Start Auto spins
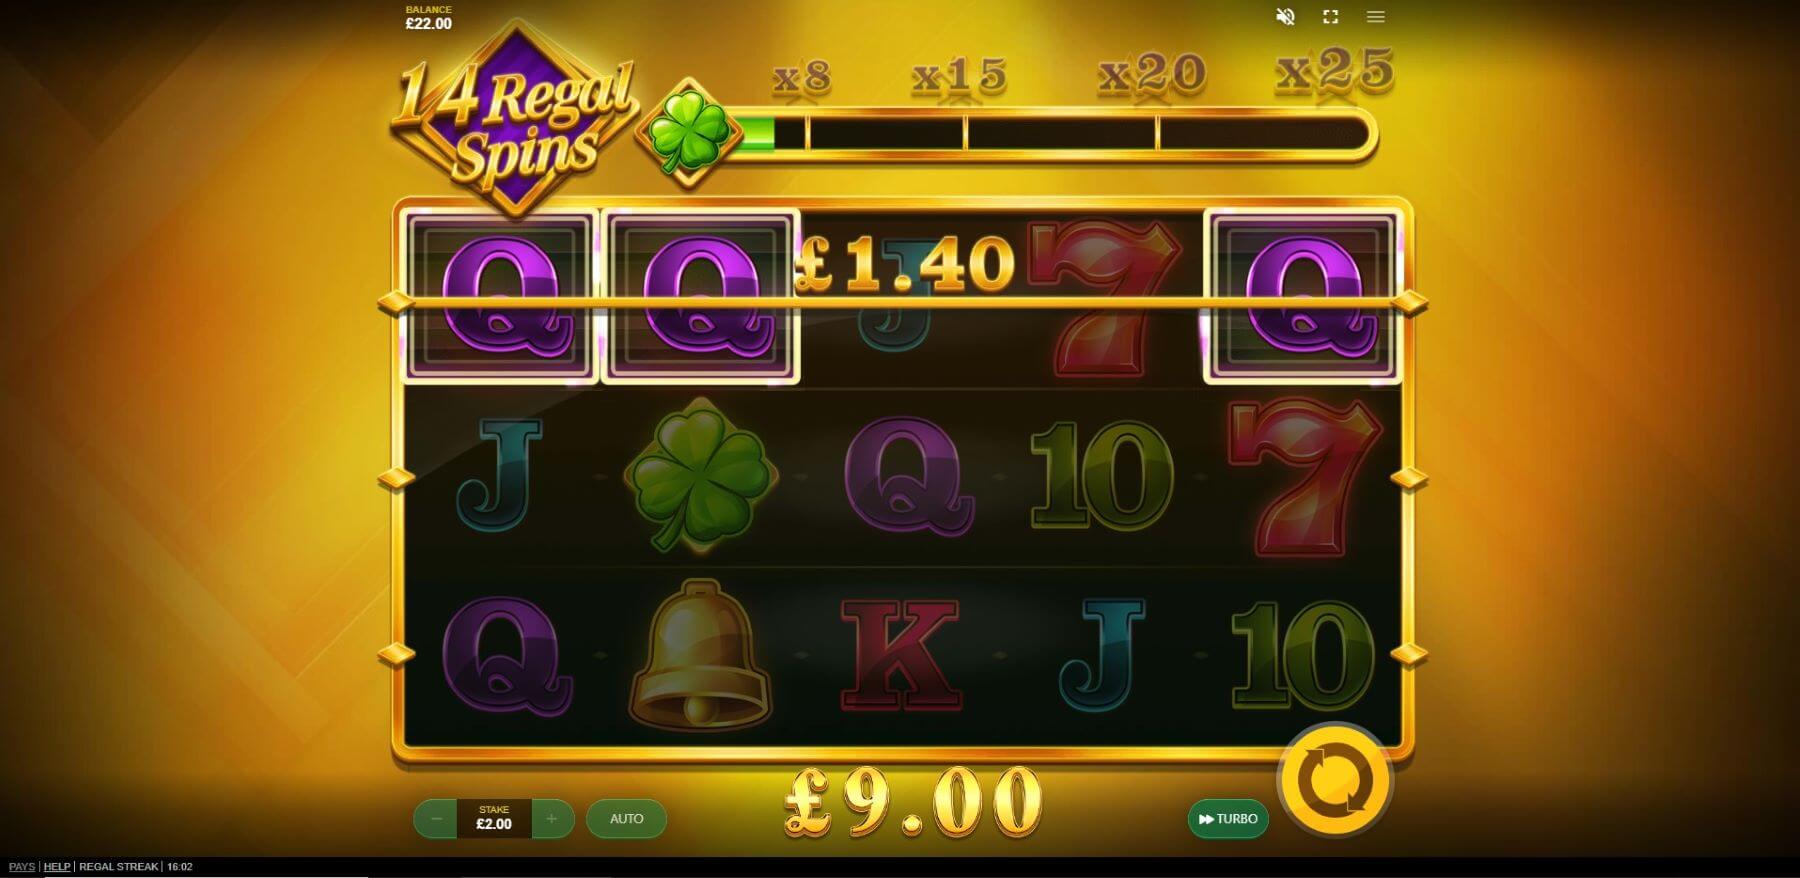Viewport: 1800px width, 878px height. point(626,819)
